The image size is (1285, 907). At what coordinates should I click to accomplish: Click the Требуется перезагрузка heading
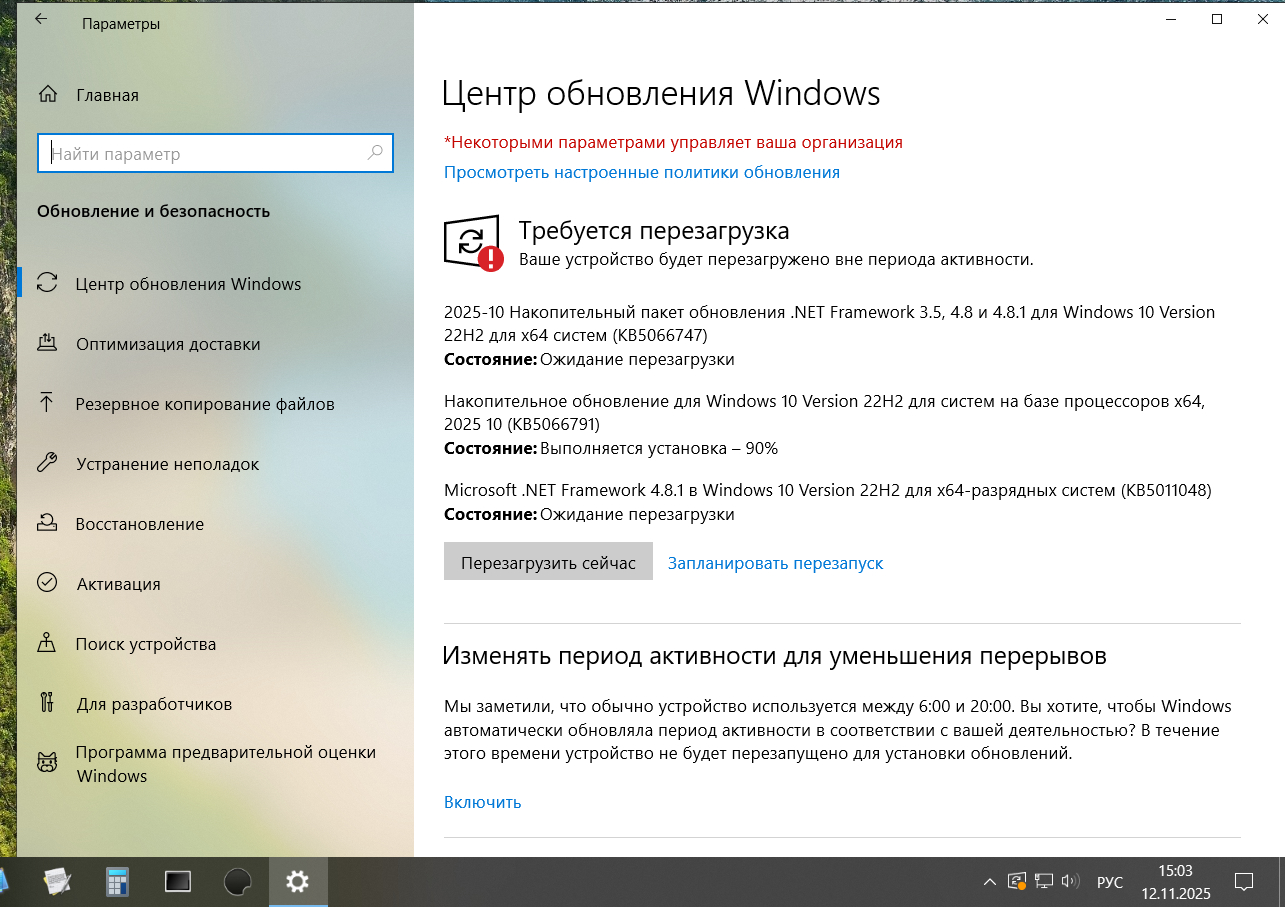pos(654,231)
